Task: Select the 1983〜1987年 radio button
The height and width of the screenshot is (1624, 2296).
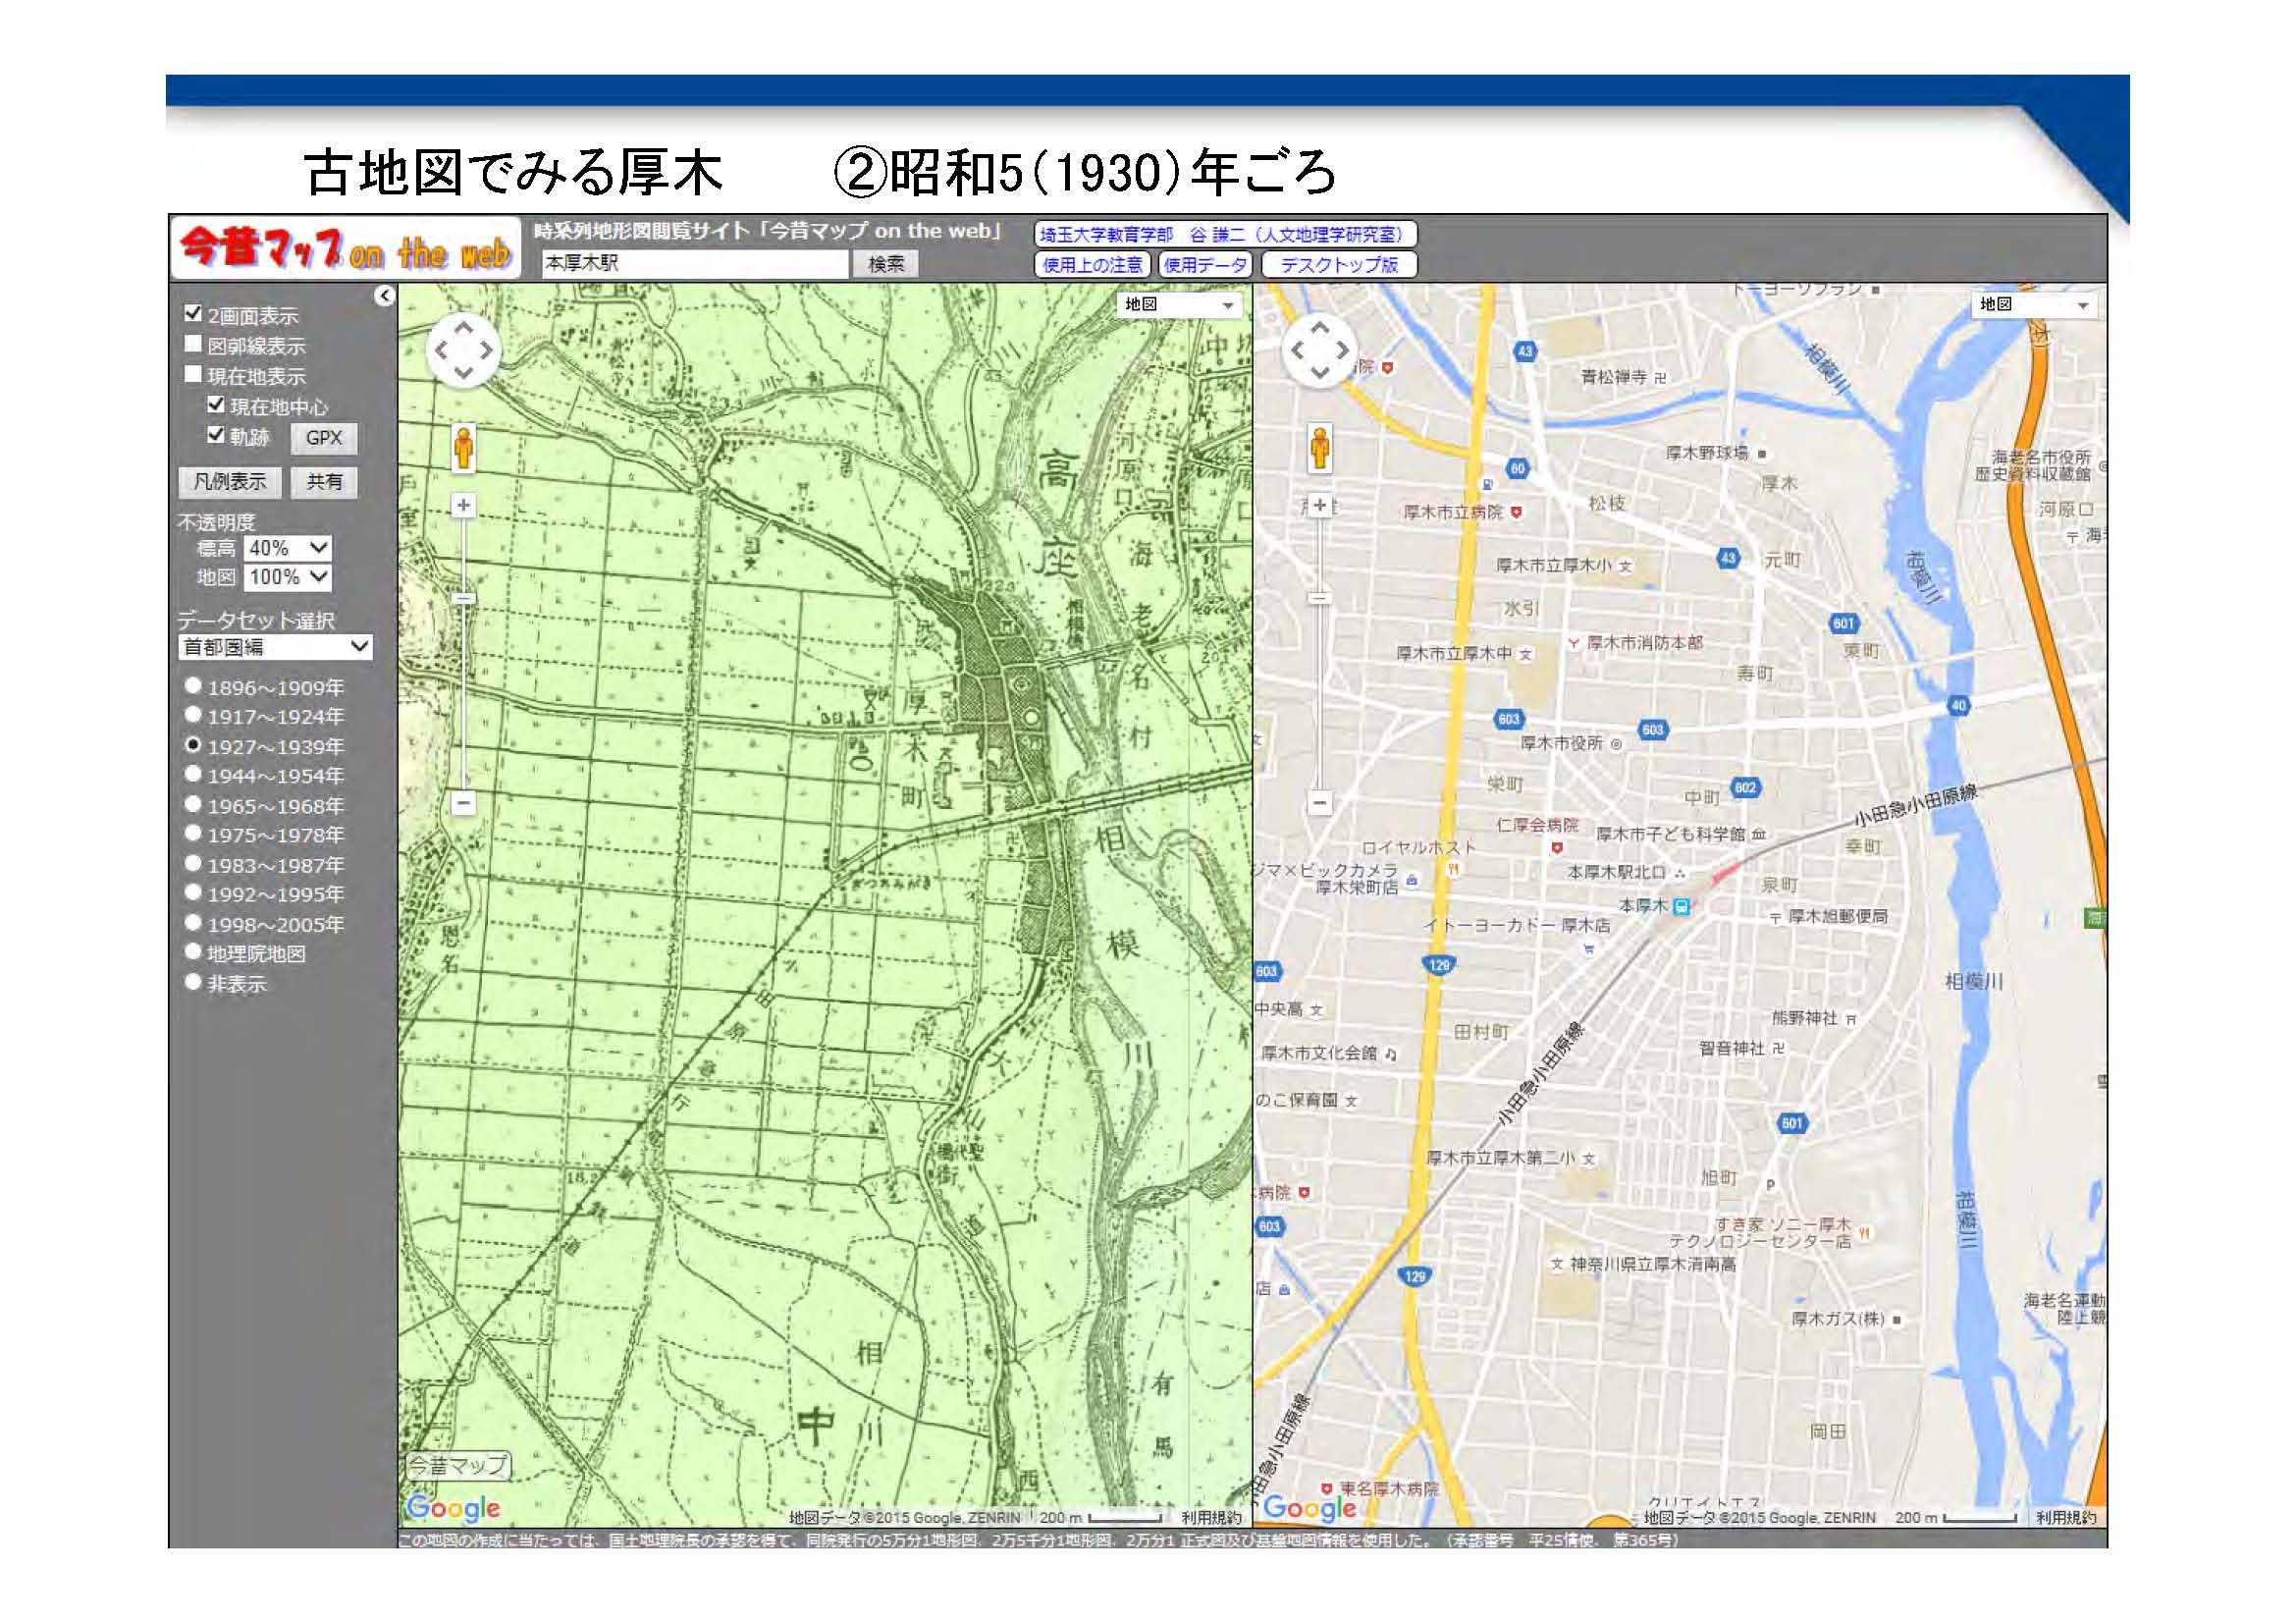Action: coord(193,863)
